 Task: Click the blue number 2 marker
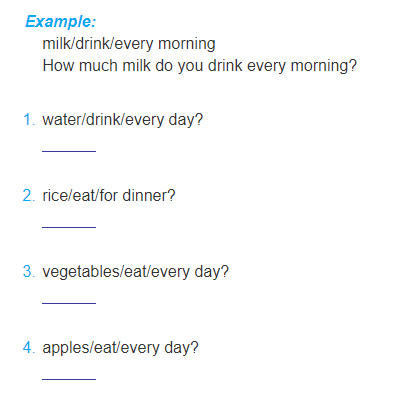pos(29,196)
